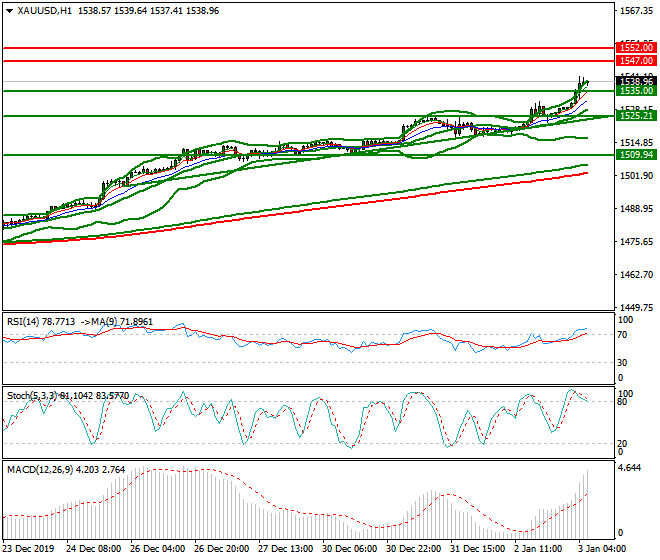Click the 31 Dec 15:00 time axis label

[477, 549]
